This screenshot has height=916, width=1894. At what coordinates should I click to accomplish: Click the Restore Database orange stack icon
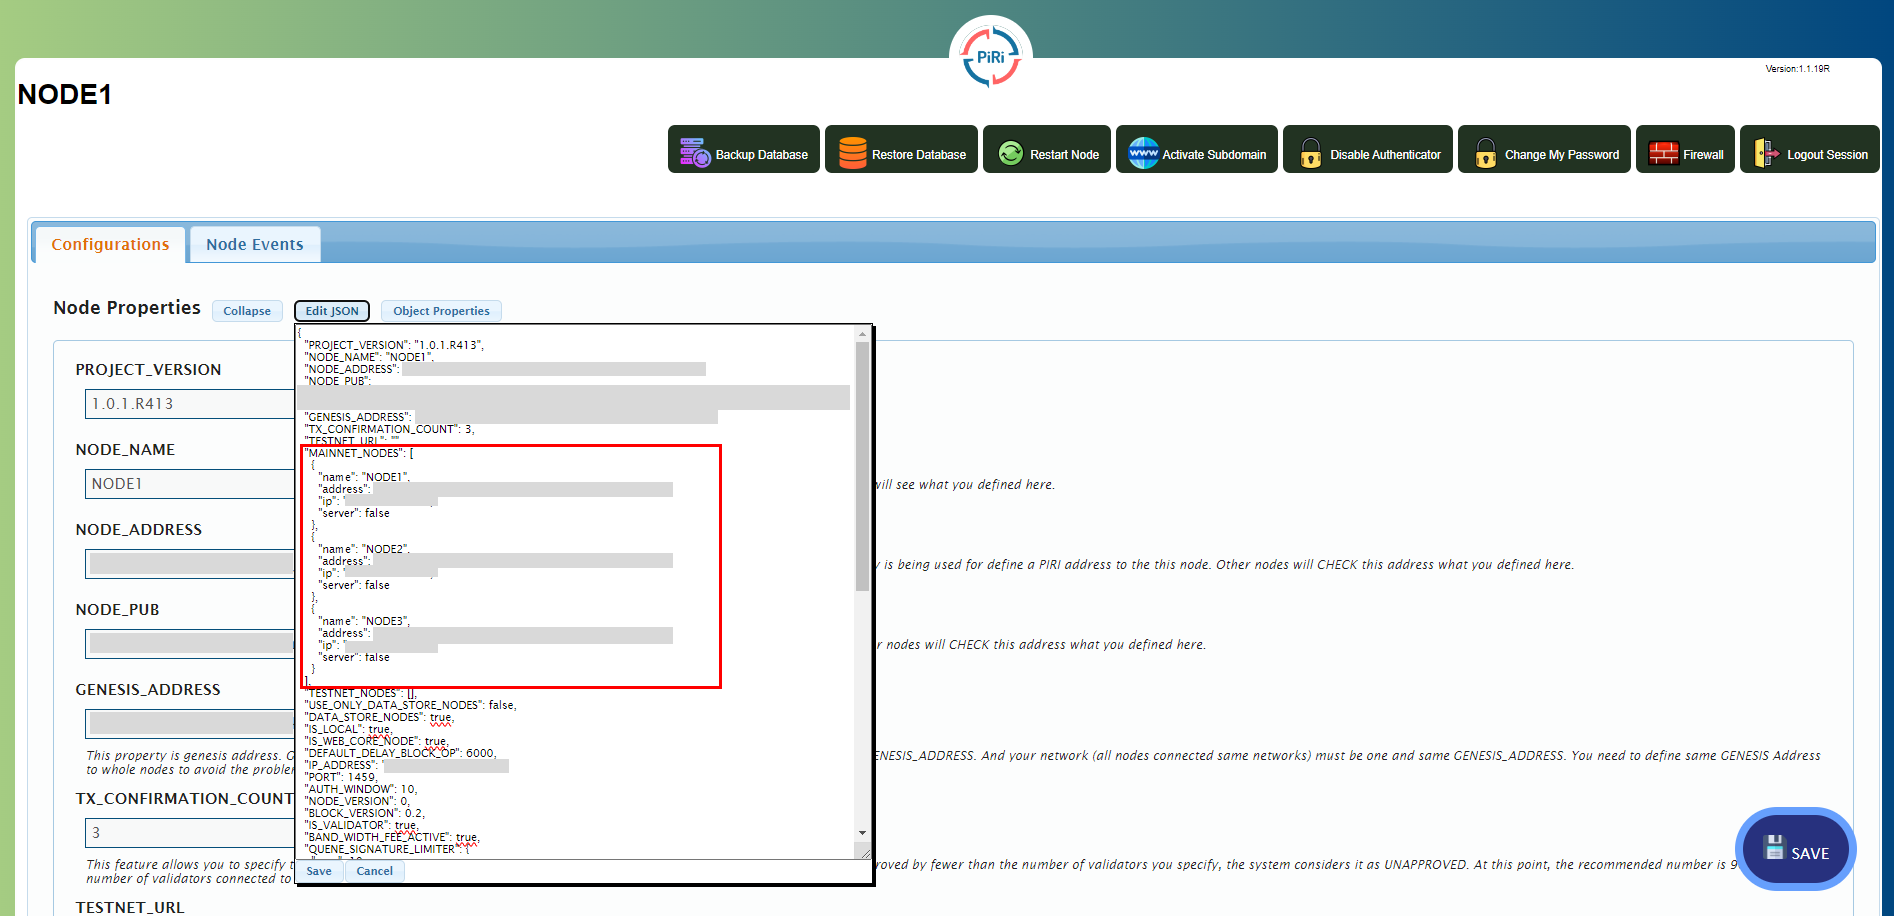[x=852, y=153]
